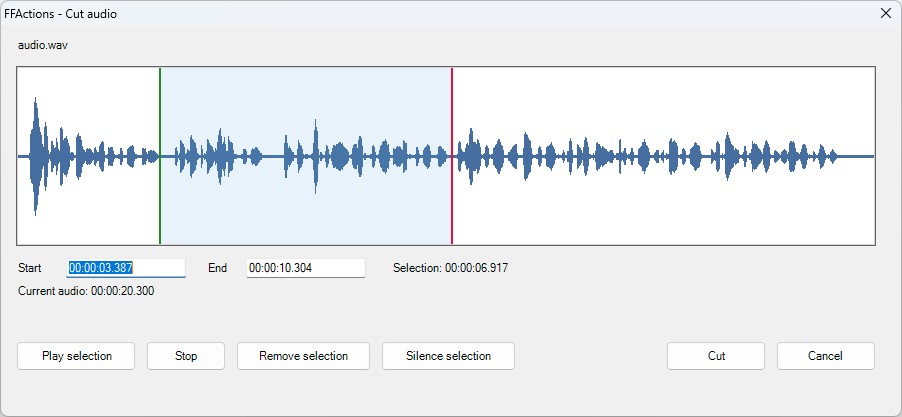Click the Start label
This screenshot has width=902, height=417.
point(30,268)
